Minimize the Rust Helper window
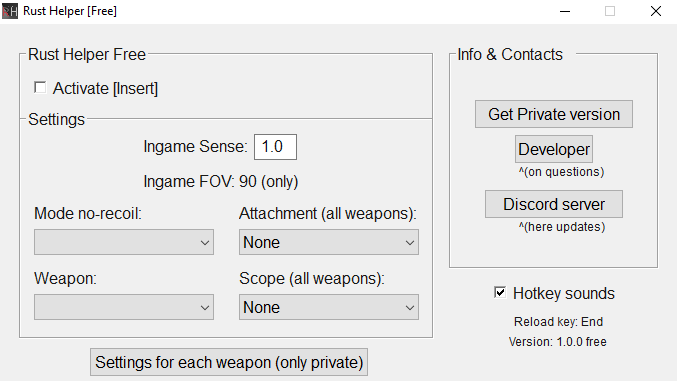The width and height of the screenshot is (677, 381). tap(565, 11)
